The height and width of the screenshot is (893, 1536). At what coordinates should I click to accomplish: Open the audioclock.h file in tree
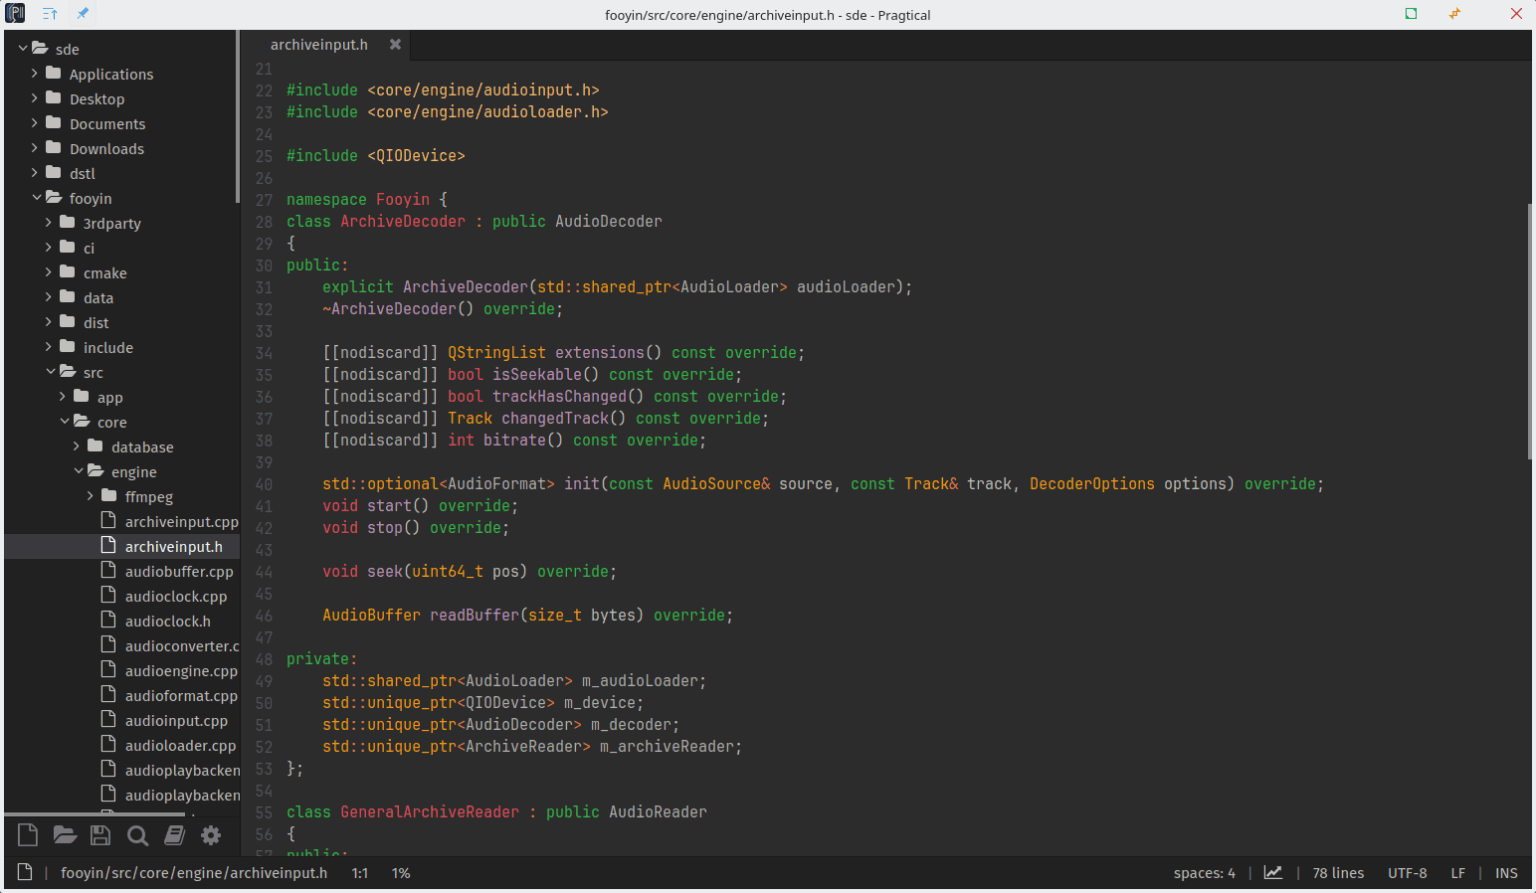pyautogui.click(x=168, y=621)
